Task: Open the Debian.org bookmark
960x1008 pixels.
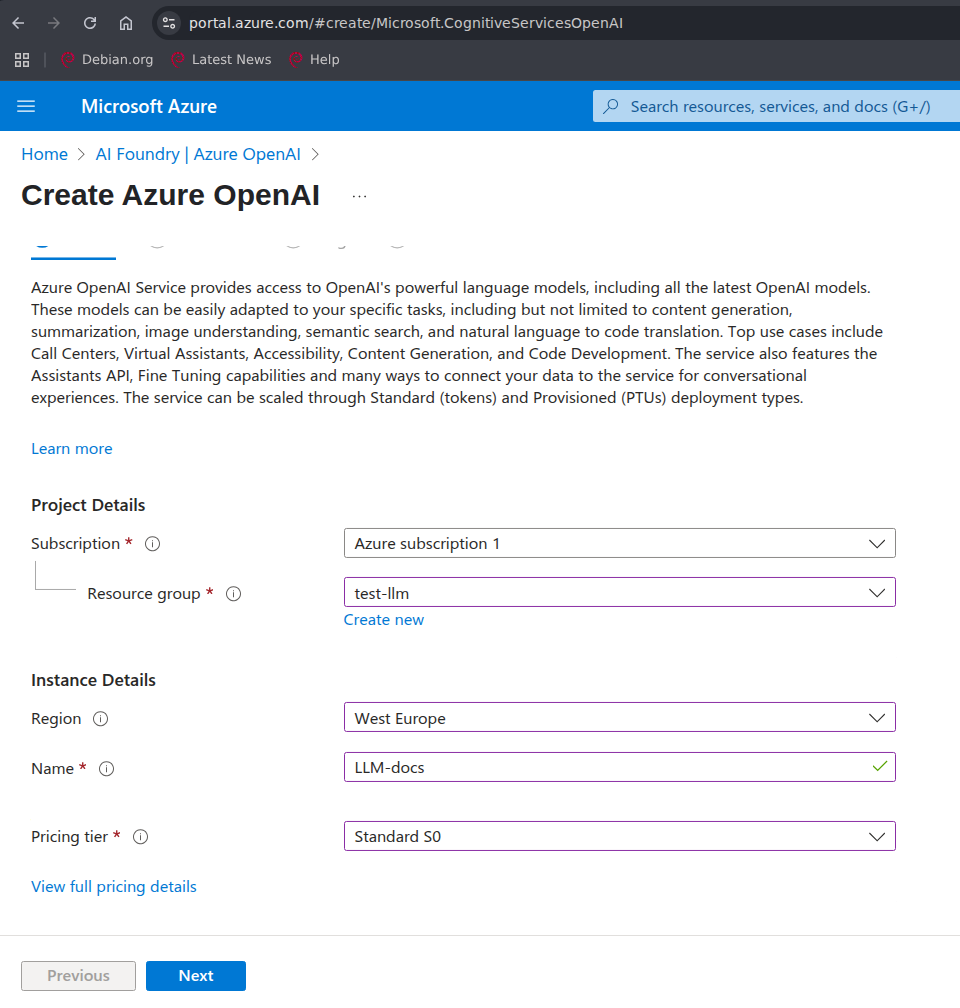Action: tap(108, 60)
